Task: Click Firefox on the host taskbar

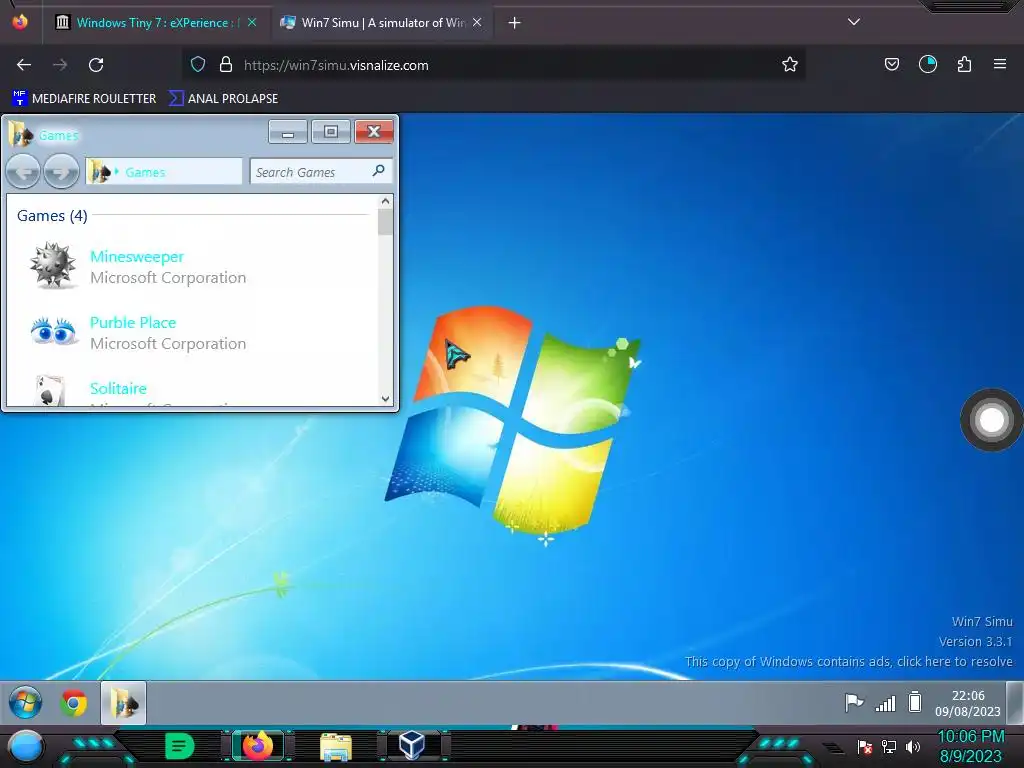Action: [x=258, y=745]
